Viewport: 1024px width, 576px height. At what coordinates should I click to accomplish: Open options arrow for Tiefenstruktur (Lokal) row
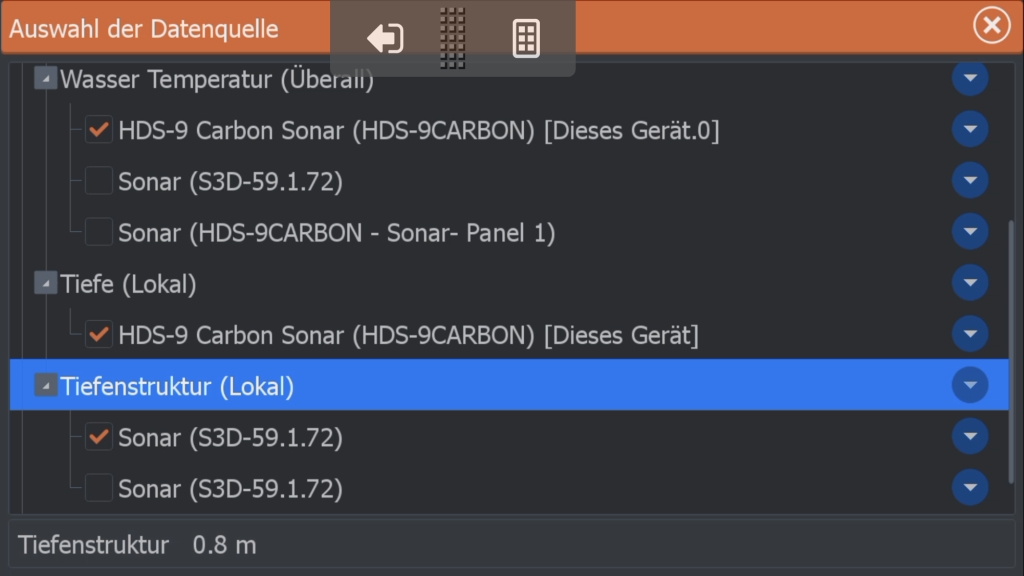970,385
